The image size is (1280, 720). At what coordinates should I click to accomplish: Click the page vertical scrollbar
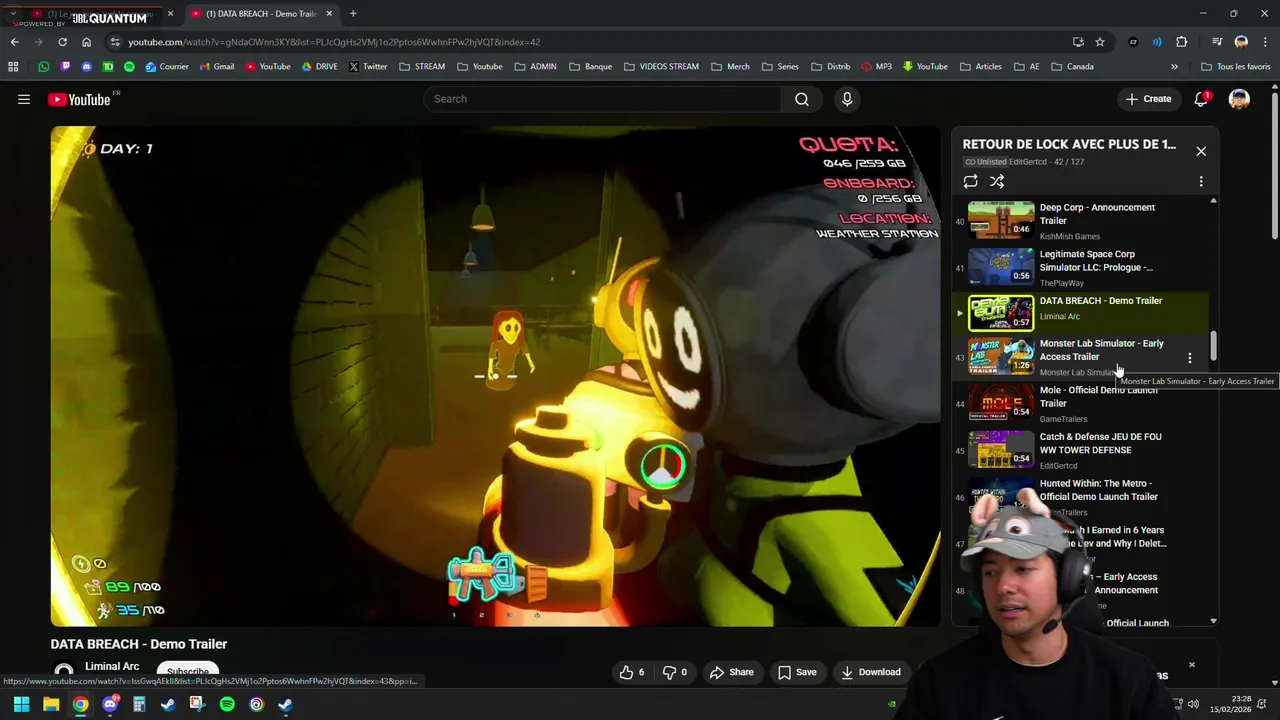tap(1275, 165)
